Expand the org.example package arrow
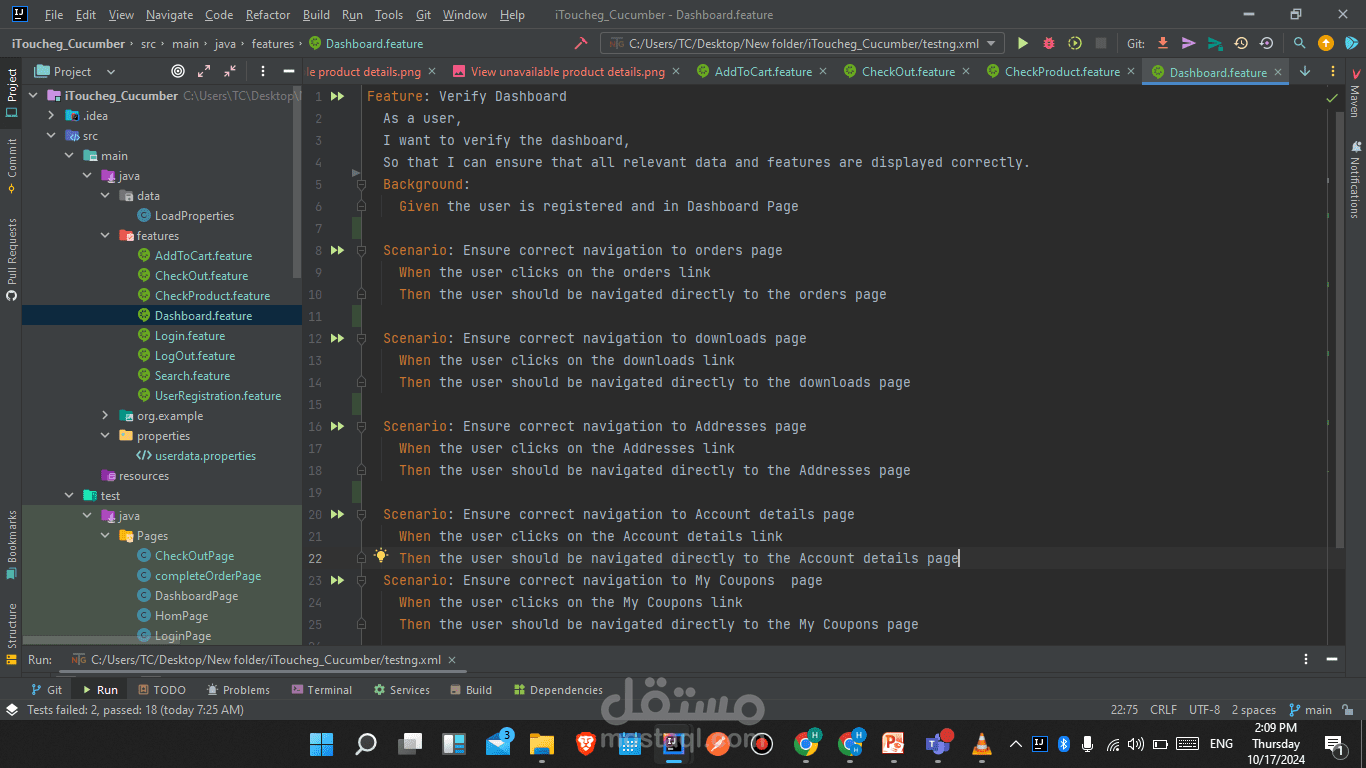1366x768 pixels. coord(105,416)
